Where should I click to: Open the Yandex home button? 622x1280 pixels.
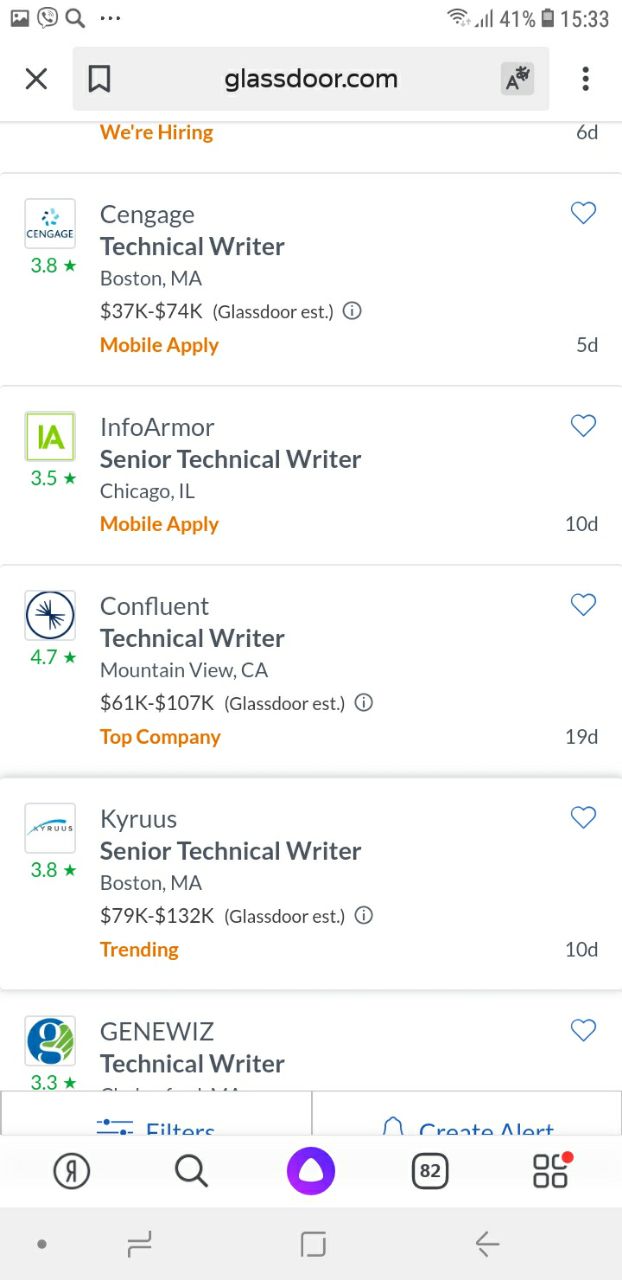point(71,1171)
